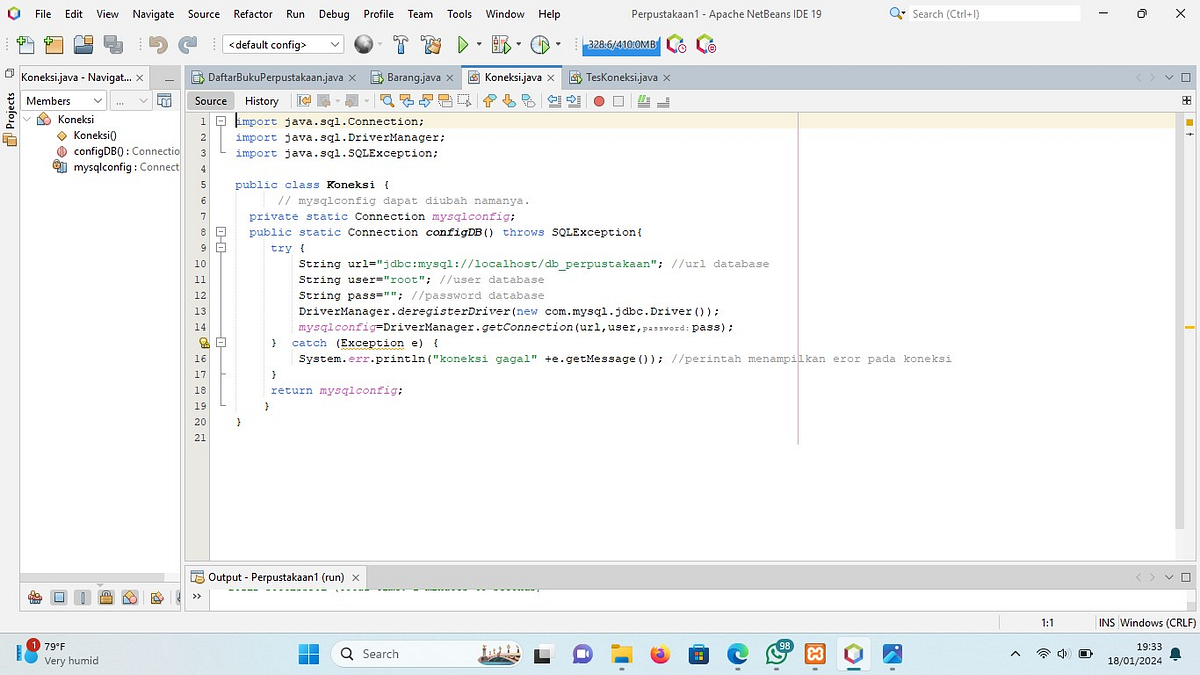Switch to TesKoneksi.java tab
Screen dimensions: 1200x675
pyautogui.click(x=620, y=77)
